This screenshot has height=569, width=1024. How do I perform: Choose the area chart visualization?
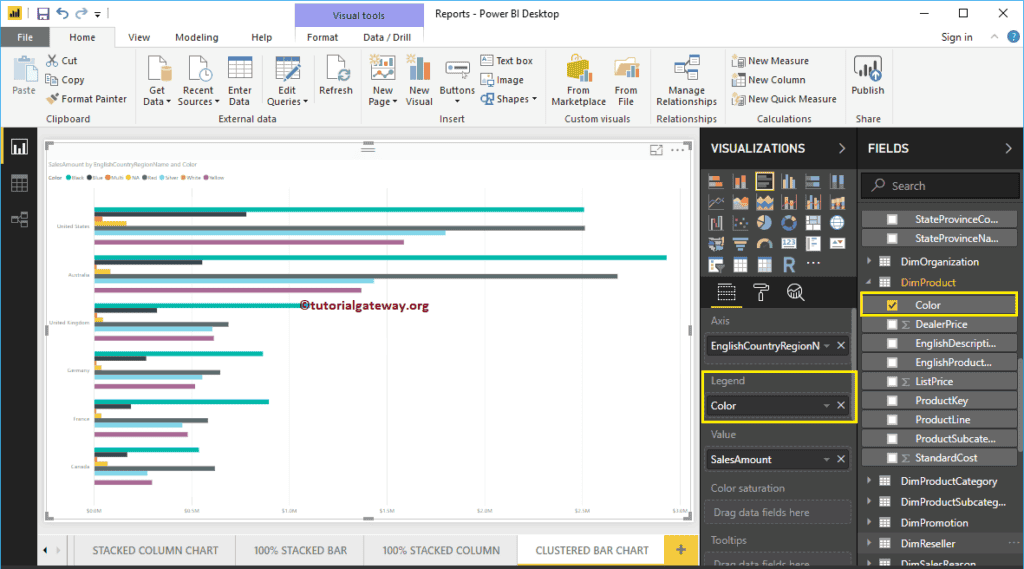(x=740, y=202)
